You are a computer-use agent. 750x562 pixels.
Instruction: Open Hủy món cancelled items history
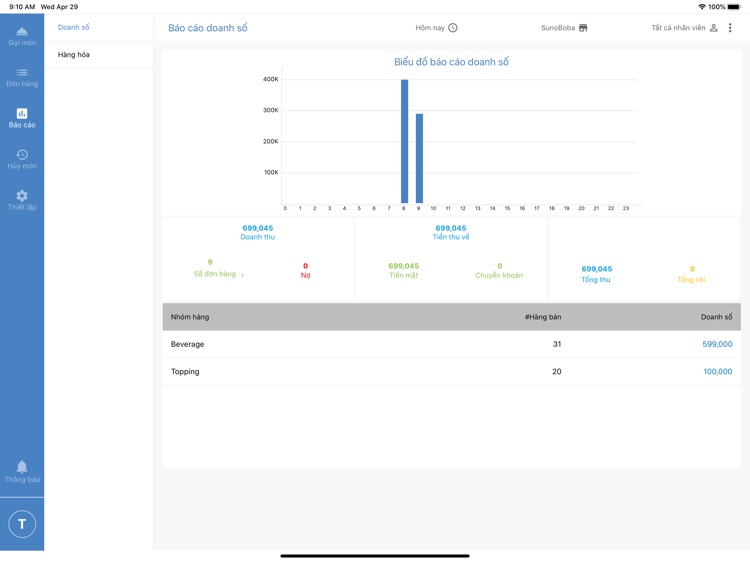click(22, 159)
